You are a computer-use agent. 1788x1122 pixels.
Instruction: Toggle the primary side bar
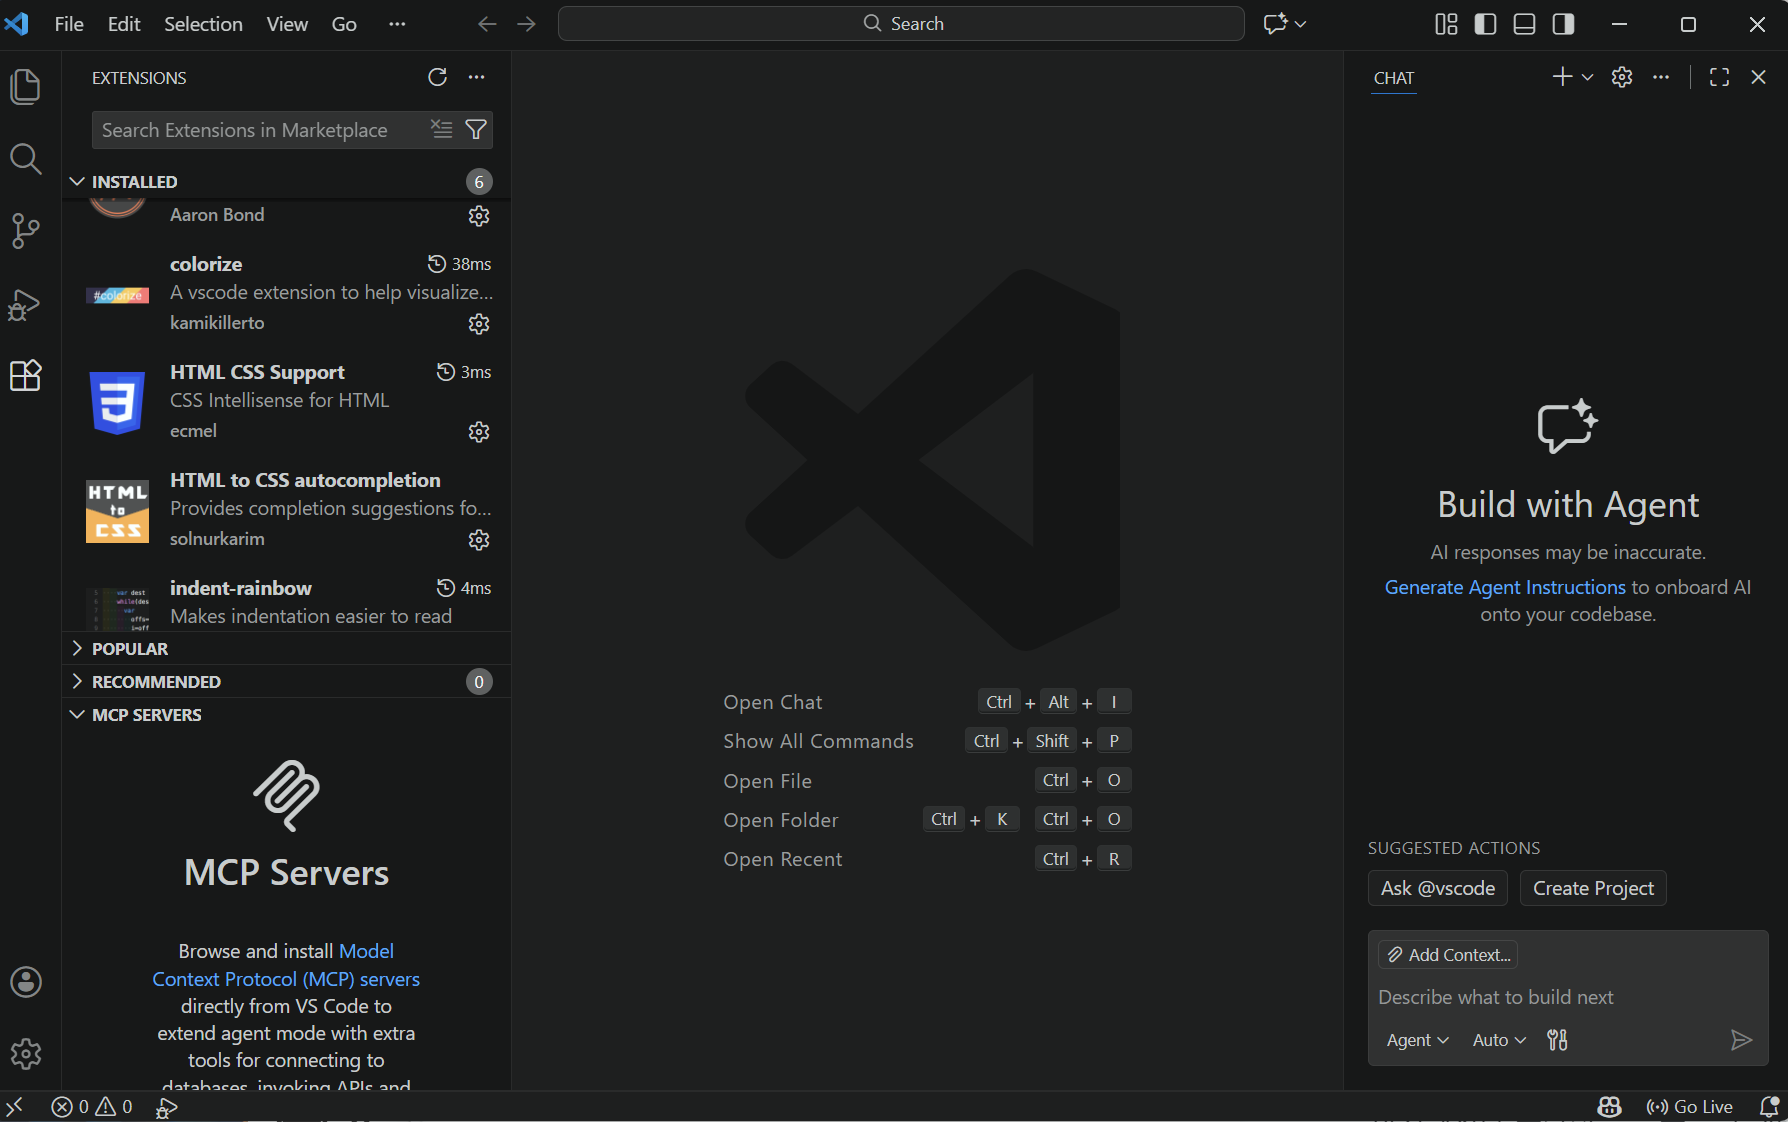click(x=1485, y=24)
